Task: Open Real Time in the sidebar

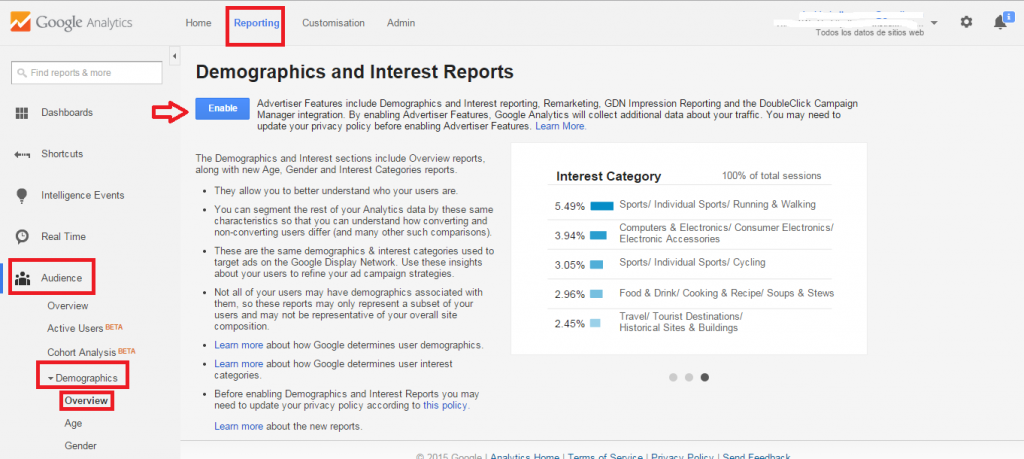Action: click(63, 236)
